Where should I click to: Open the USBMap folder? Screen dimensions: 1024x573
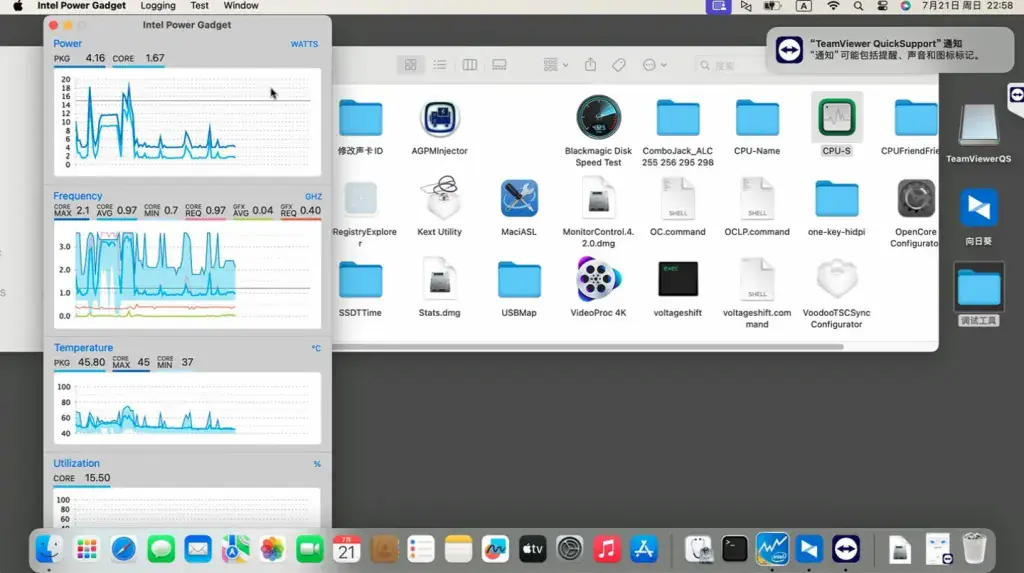coord(519,280)
